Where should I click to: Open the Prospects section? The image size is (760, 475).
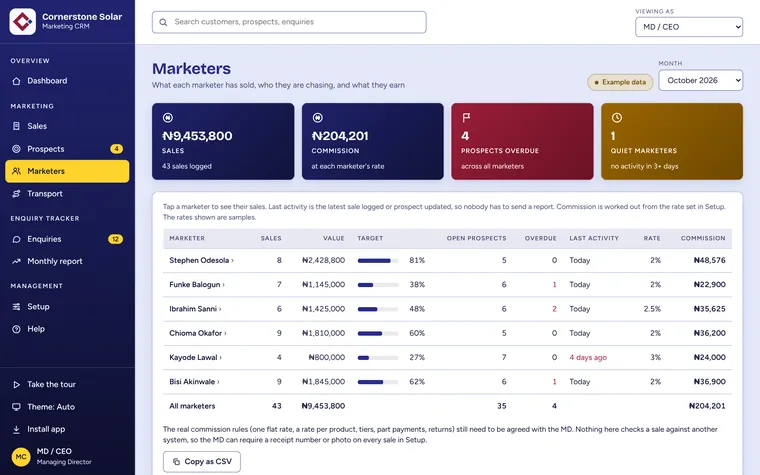[67, 149]
